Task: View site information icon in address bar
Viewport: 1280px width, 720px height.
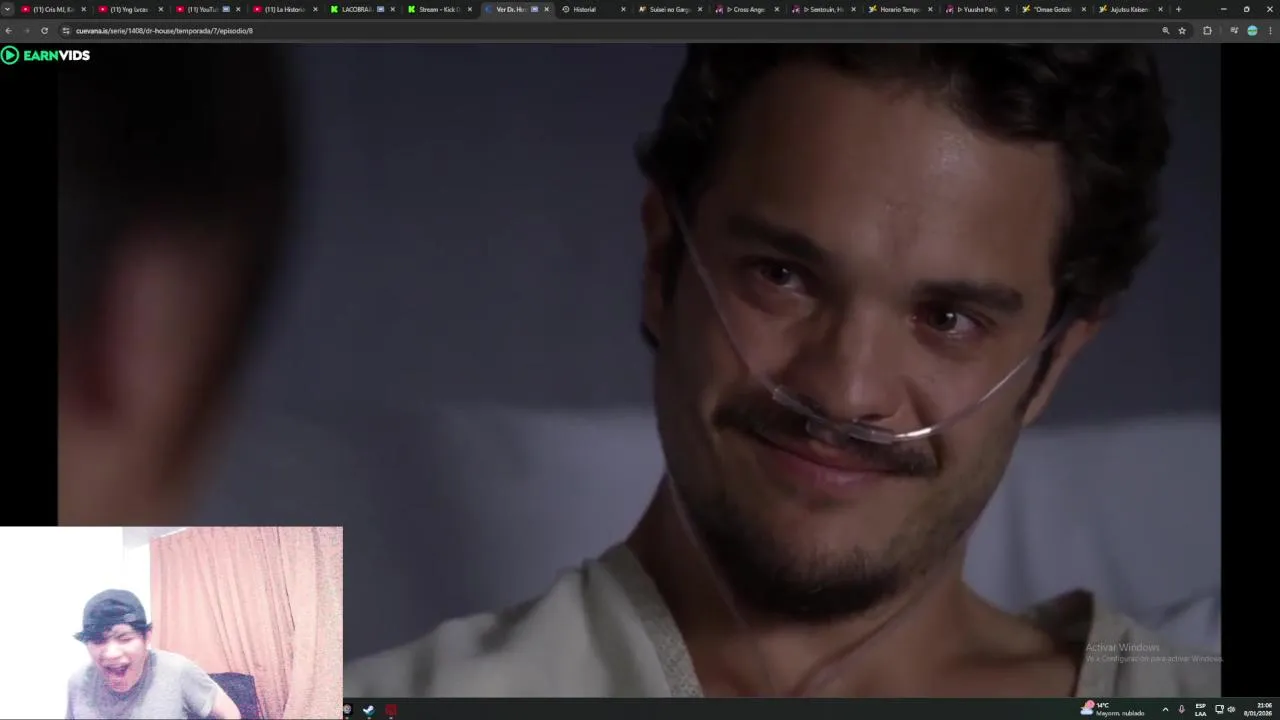Action: (x=66, y=31)
